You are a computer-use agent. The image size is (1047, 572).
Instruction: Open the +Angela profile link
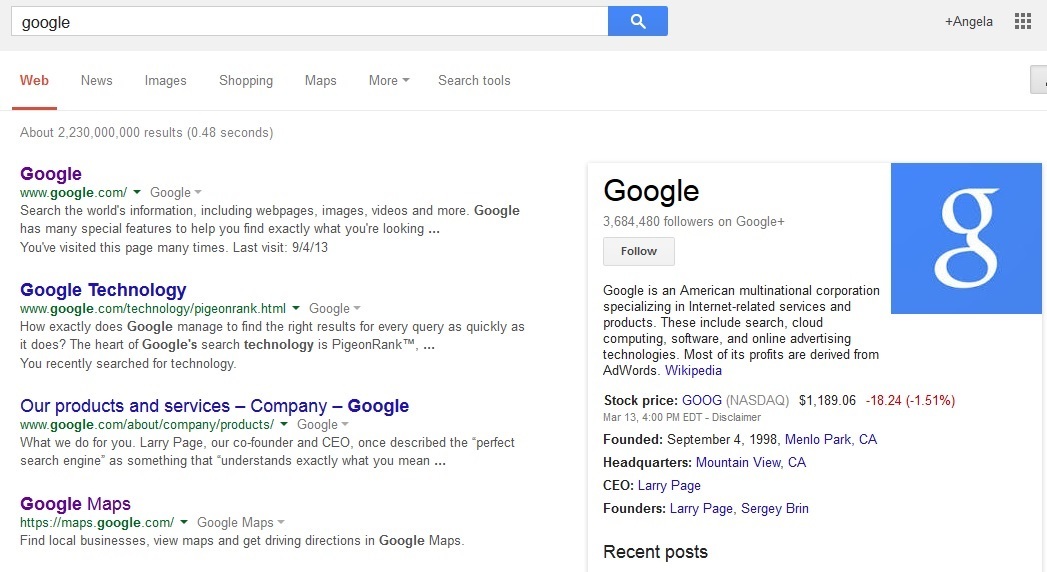[x=969, y=21]
